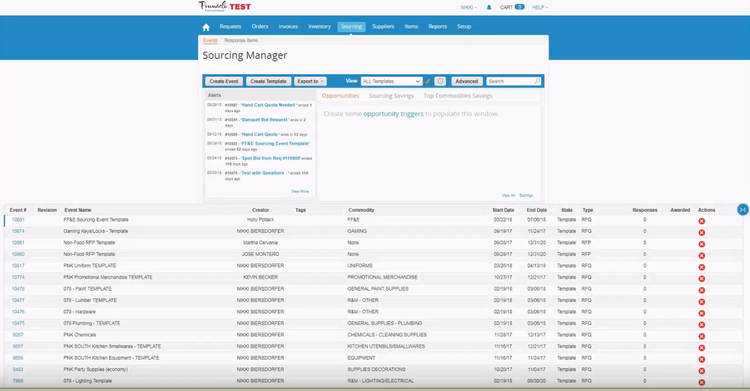
Task: Delete the JOSE MONTERO Non-Food RFP Template
Action: [702, 256]
